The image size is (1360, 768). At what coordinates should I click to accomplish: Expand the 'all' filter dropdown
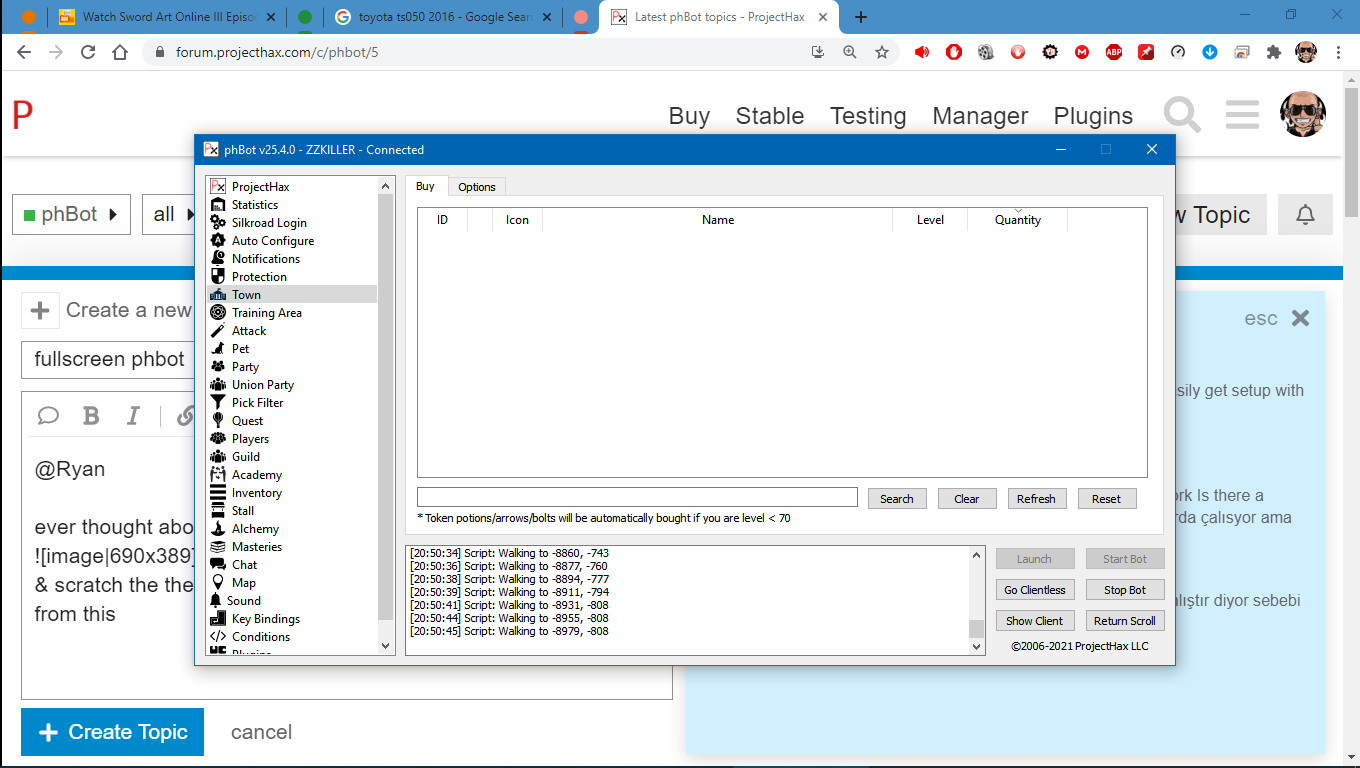tap(168, 215)
